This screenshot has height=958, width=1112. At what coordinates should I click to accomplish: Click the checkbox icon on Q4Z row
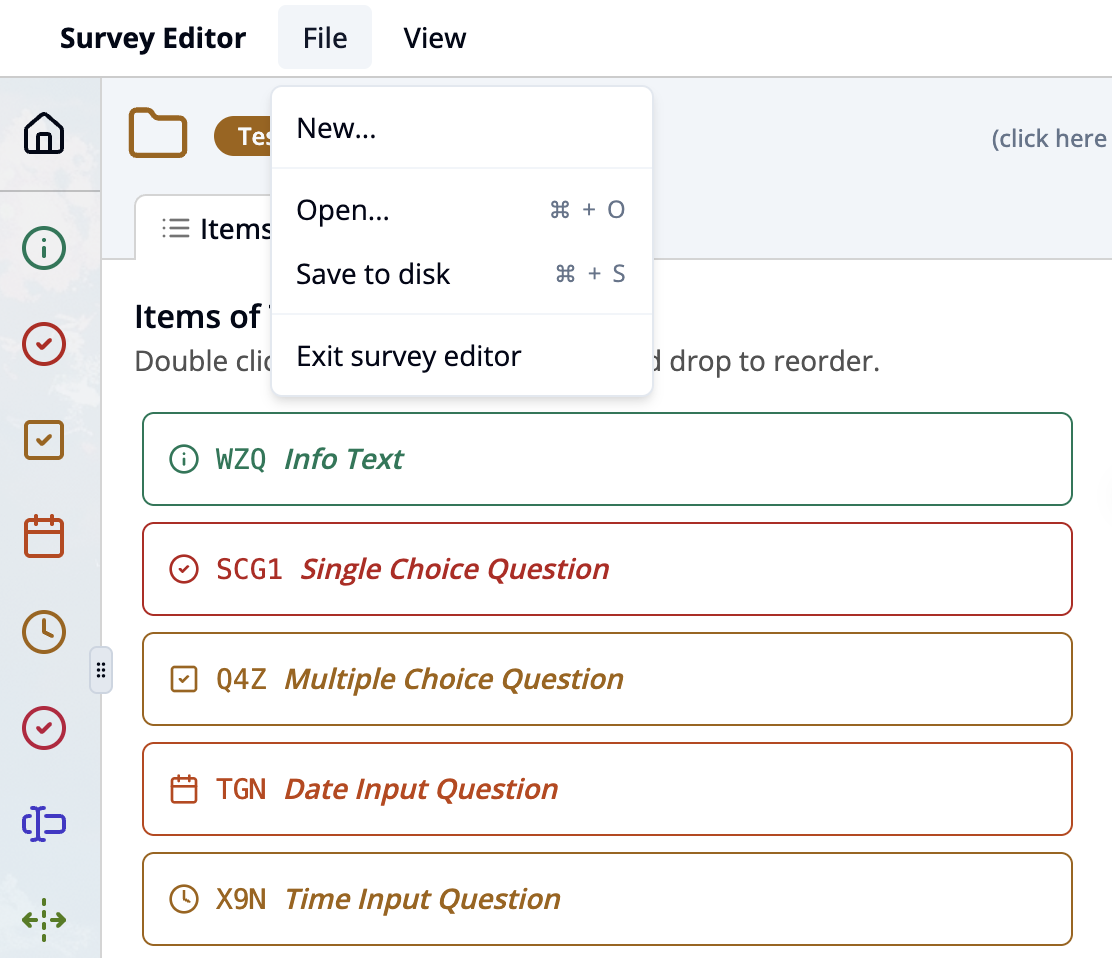tap(184, 679)
